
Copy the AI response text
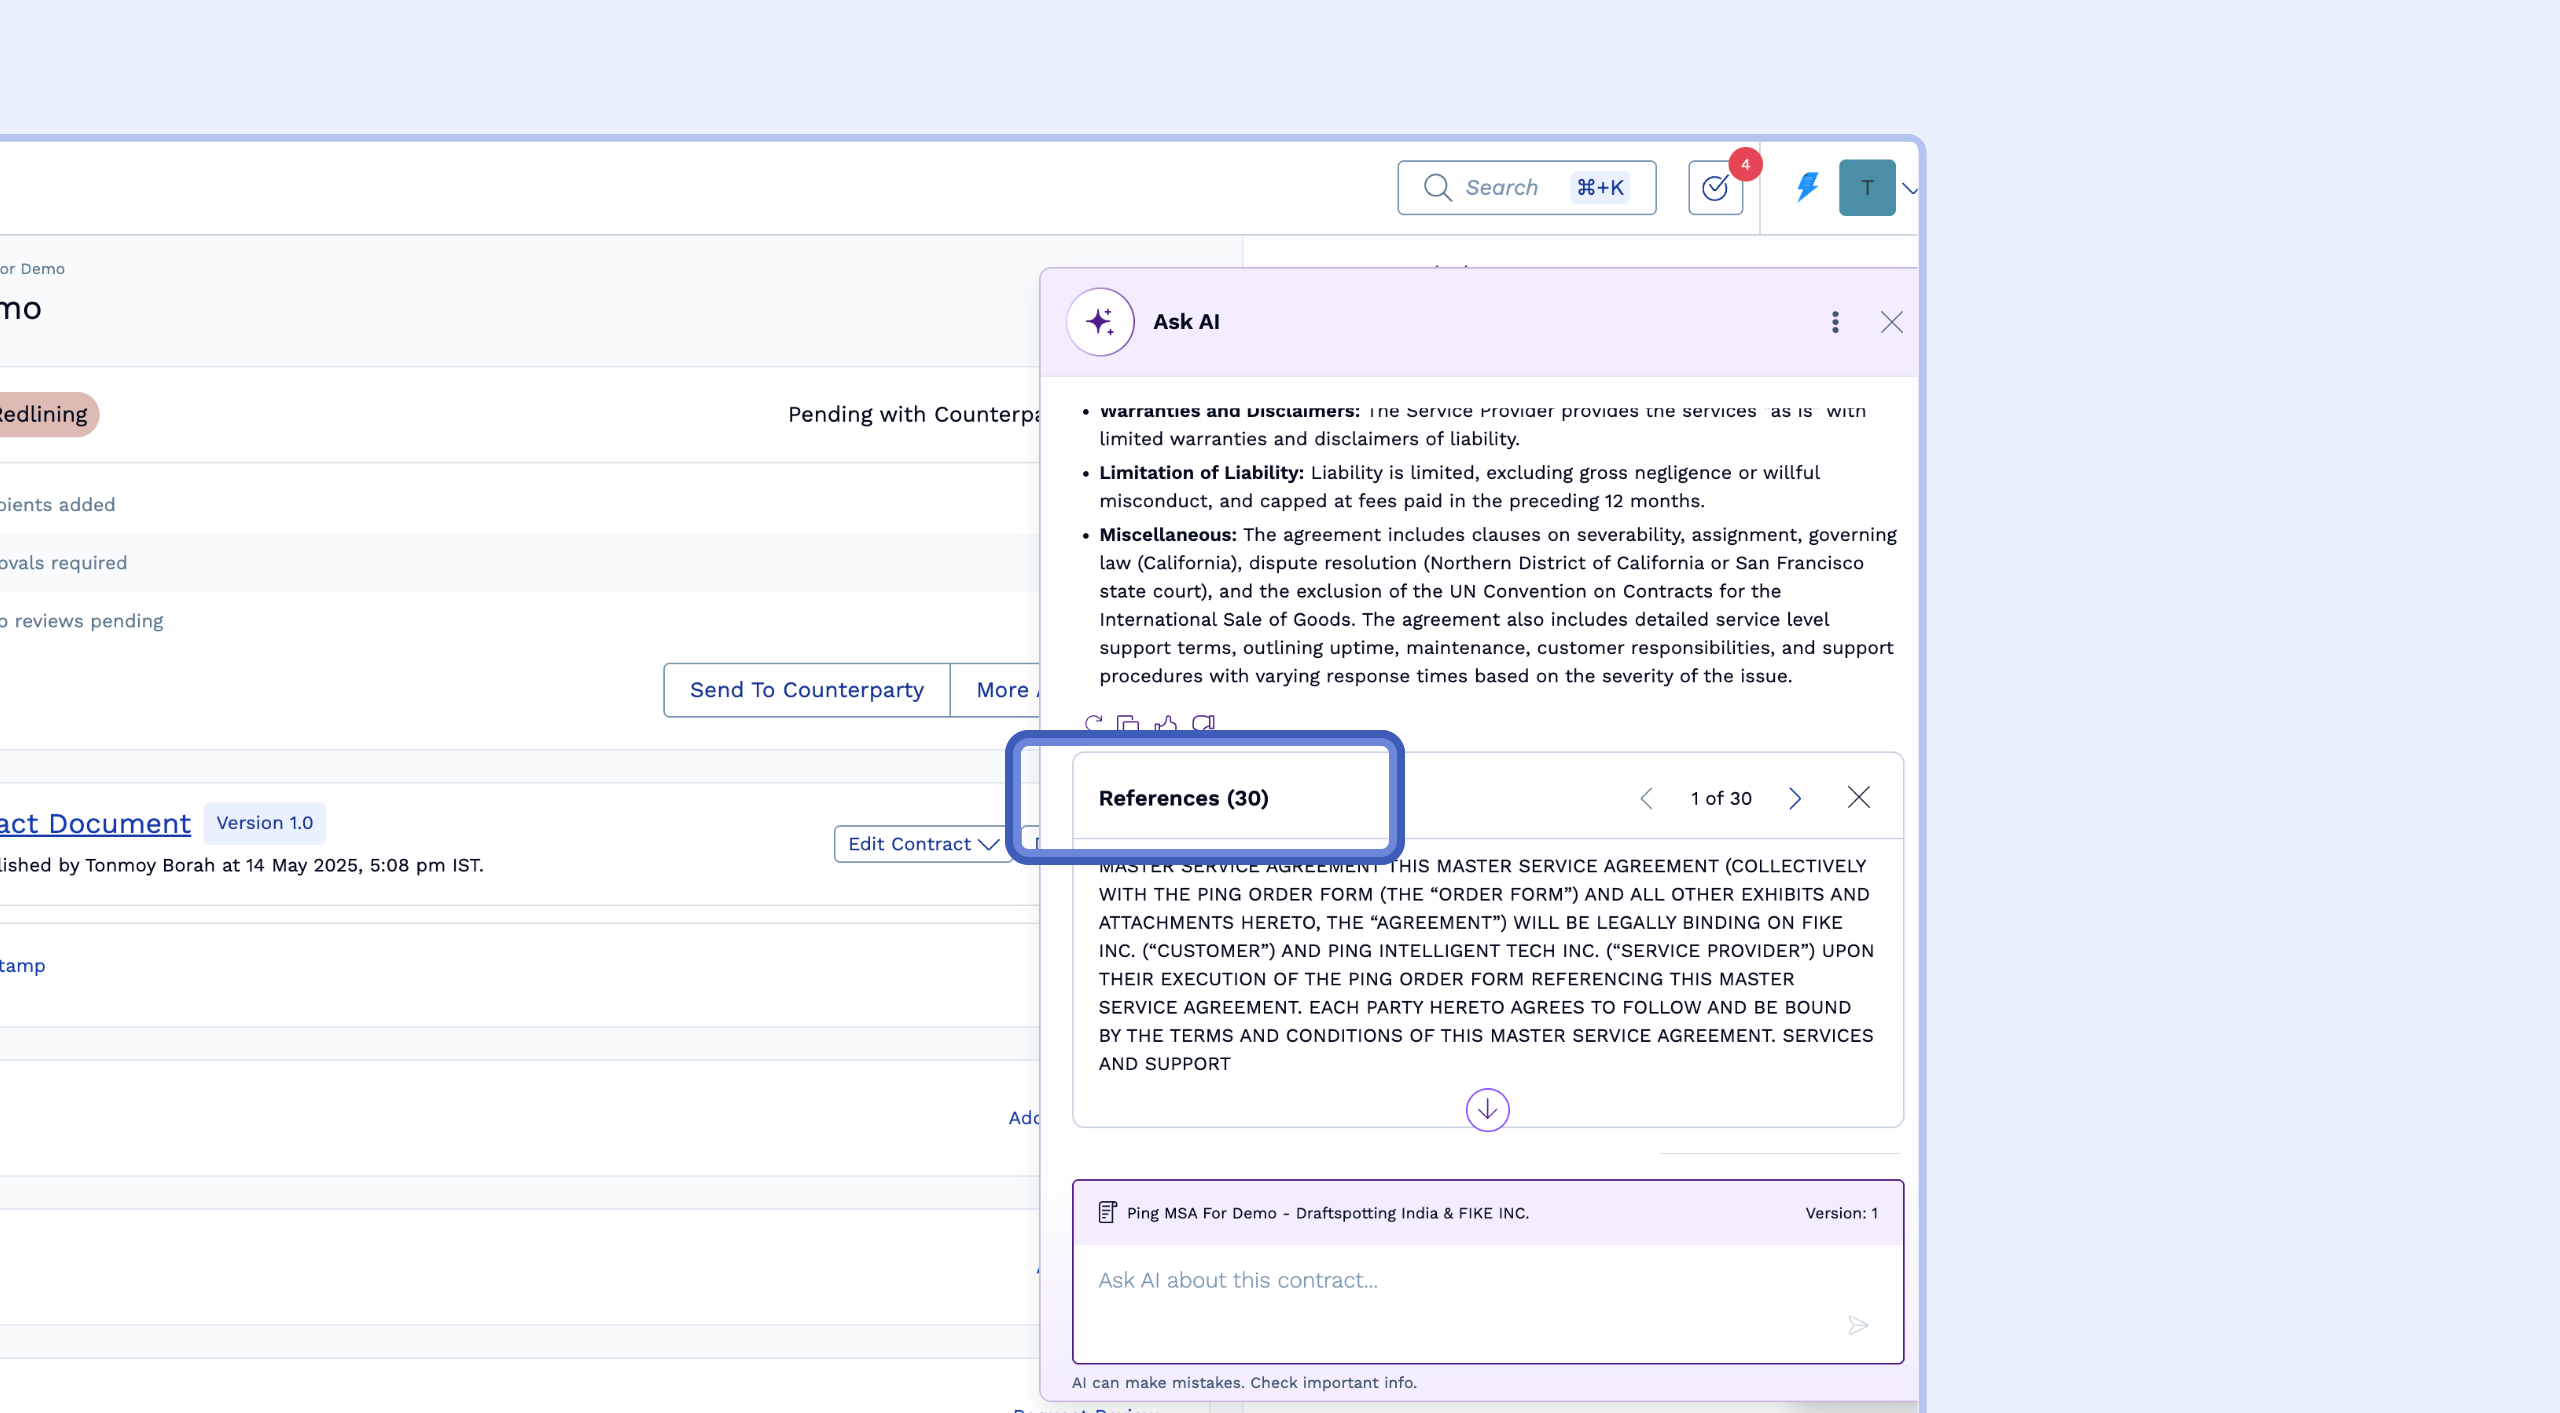click(1128, 723)
